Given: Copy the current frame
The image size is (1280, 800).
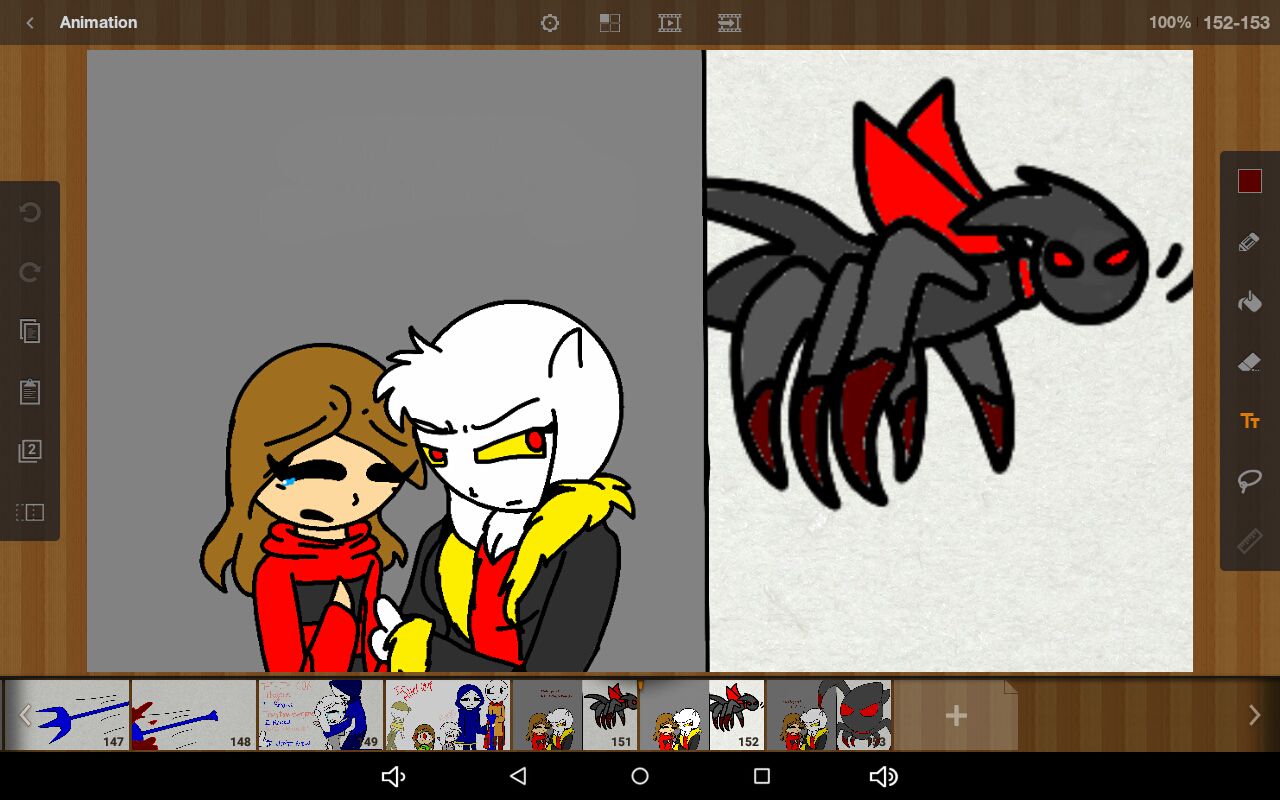Looking at the screenshot, I should point(30,331).
